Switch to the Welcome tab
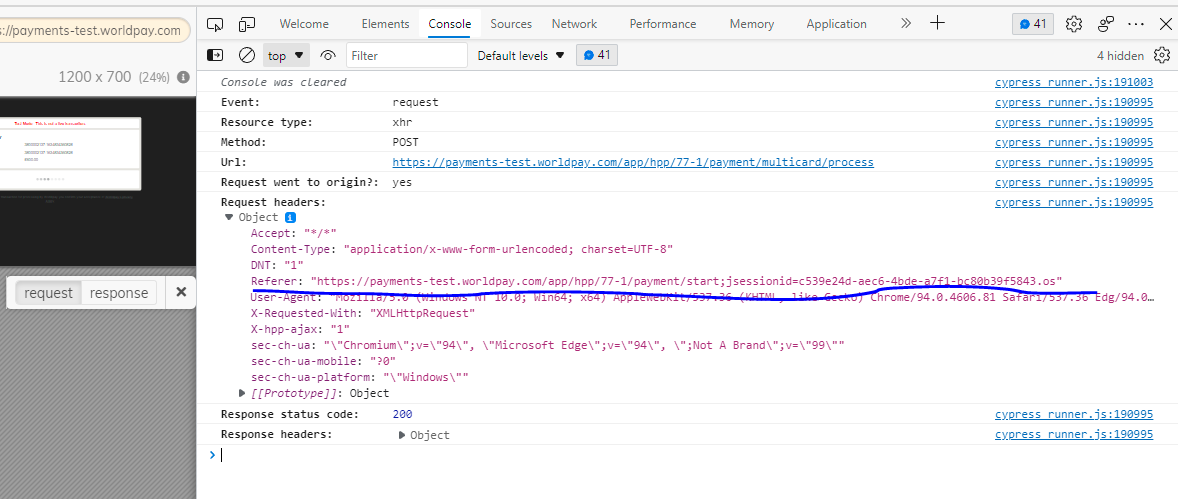The image size is (1178, 499). 304,24
